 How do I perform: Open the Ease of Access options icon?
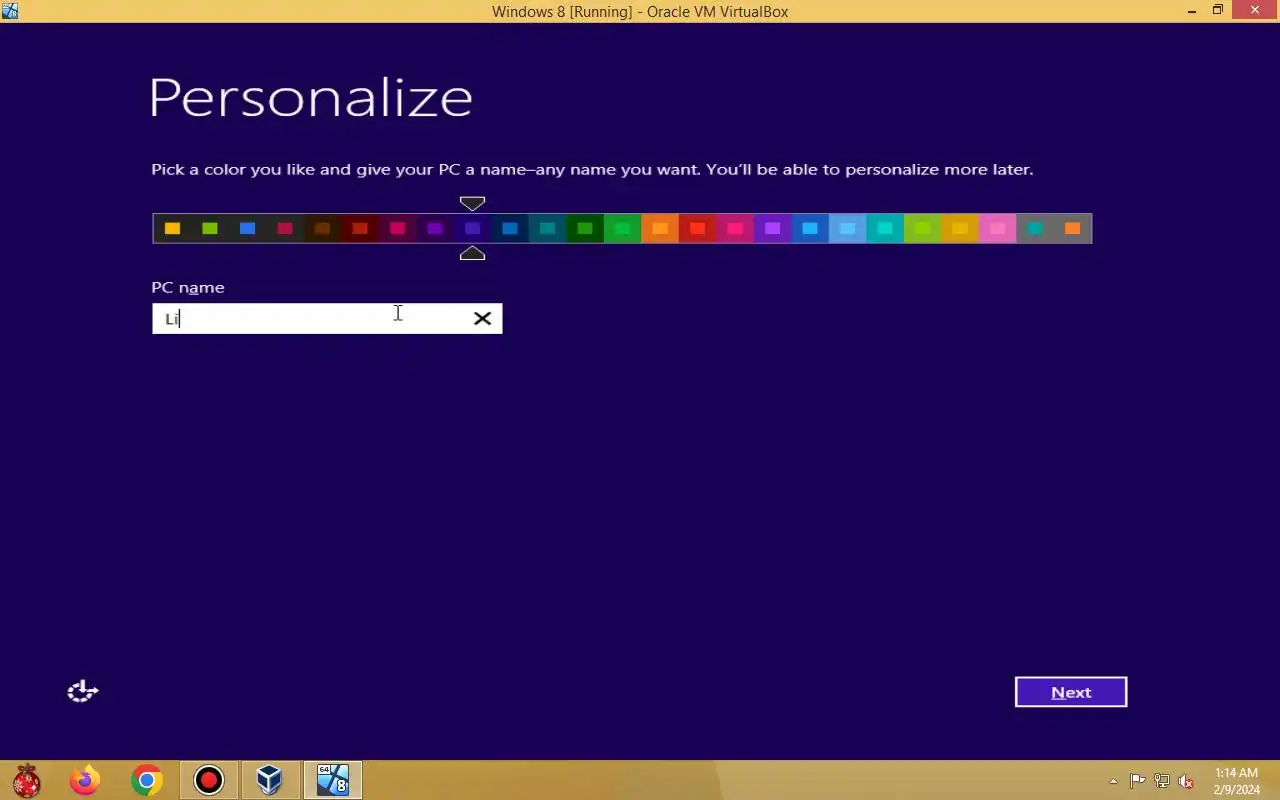click(x=82, y=691)
